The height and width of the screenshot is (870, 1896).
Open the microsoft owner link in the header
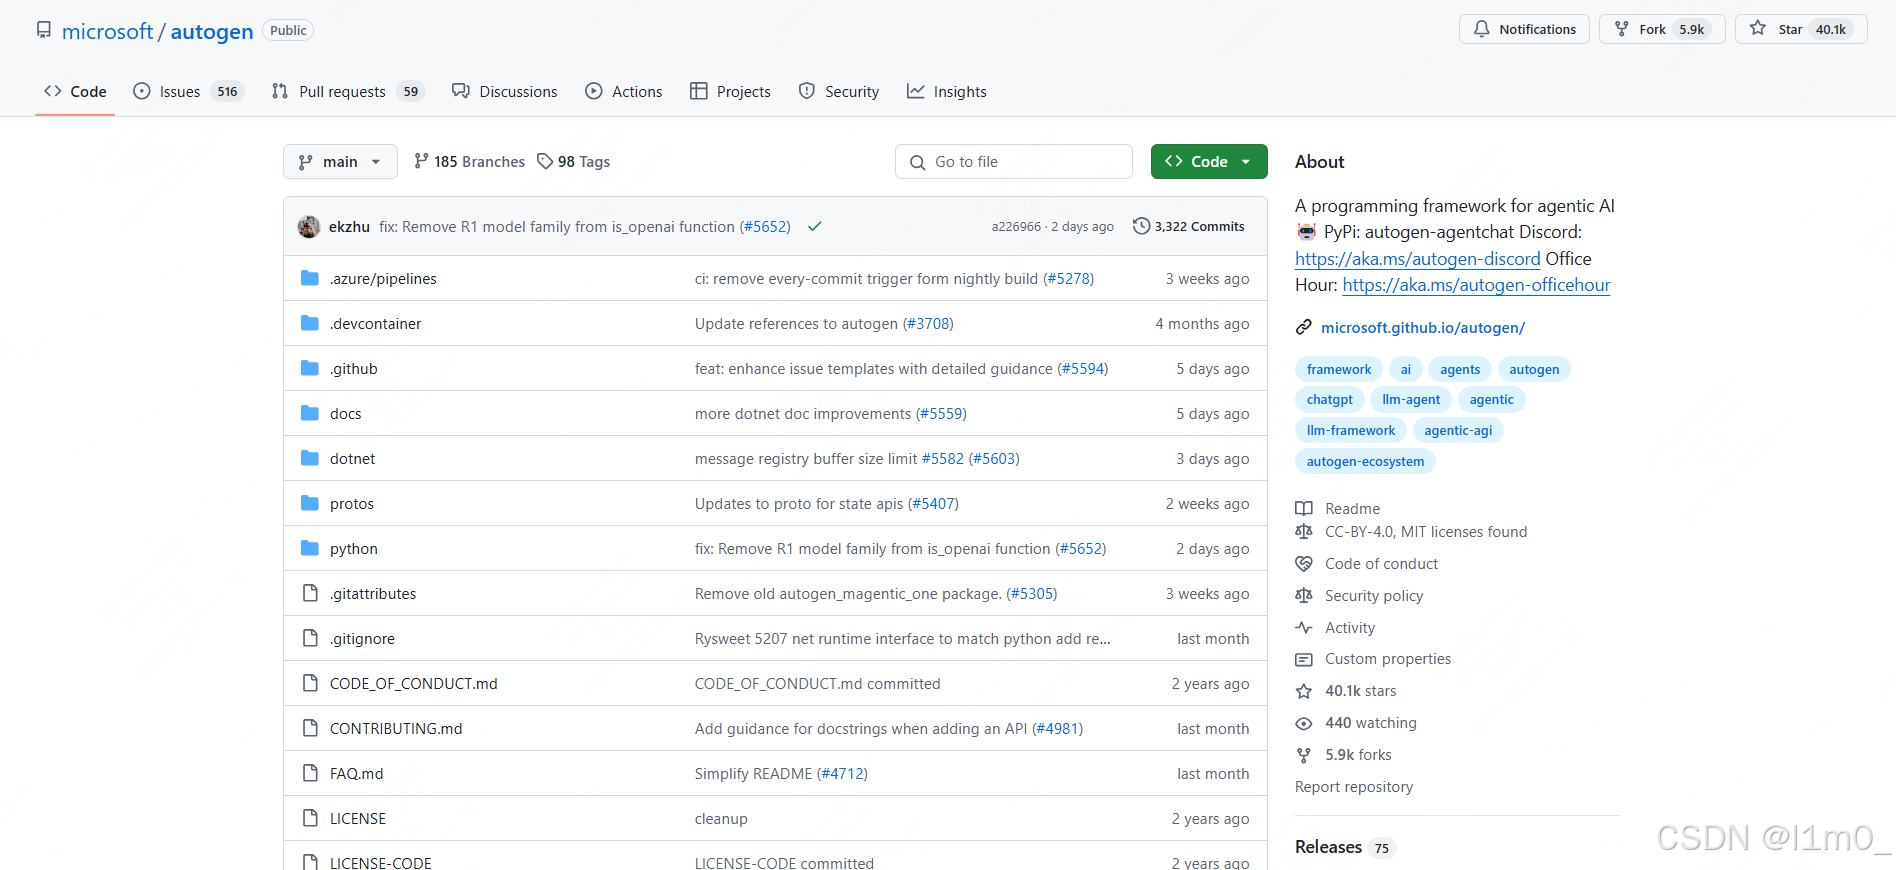(x=108, y=31)
